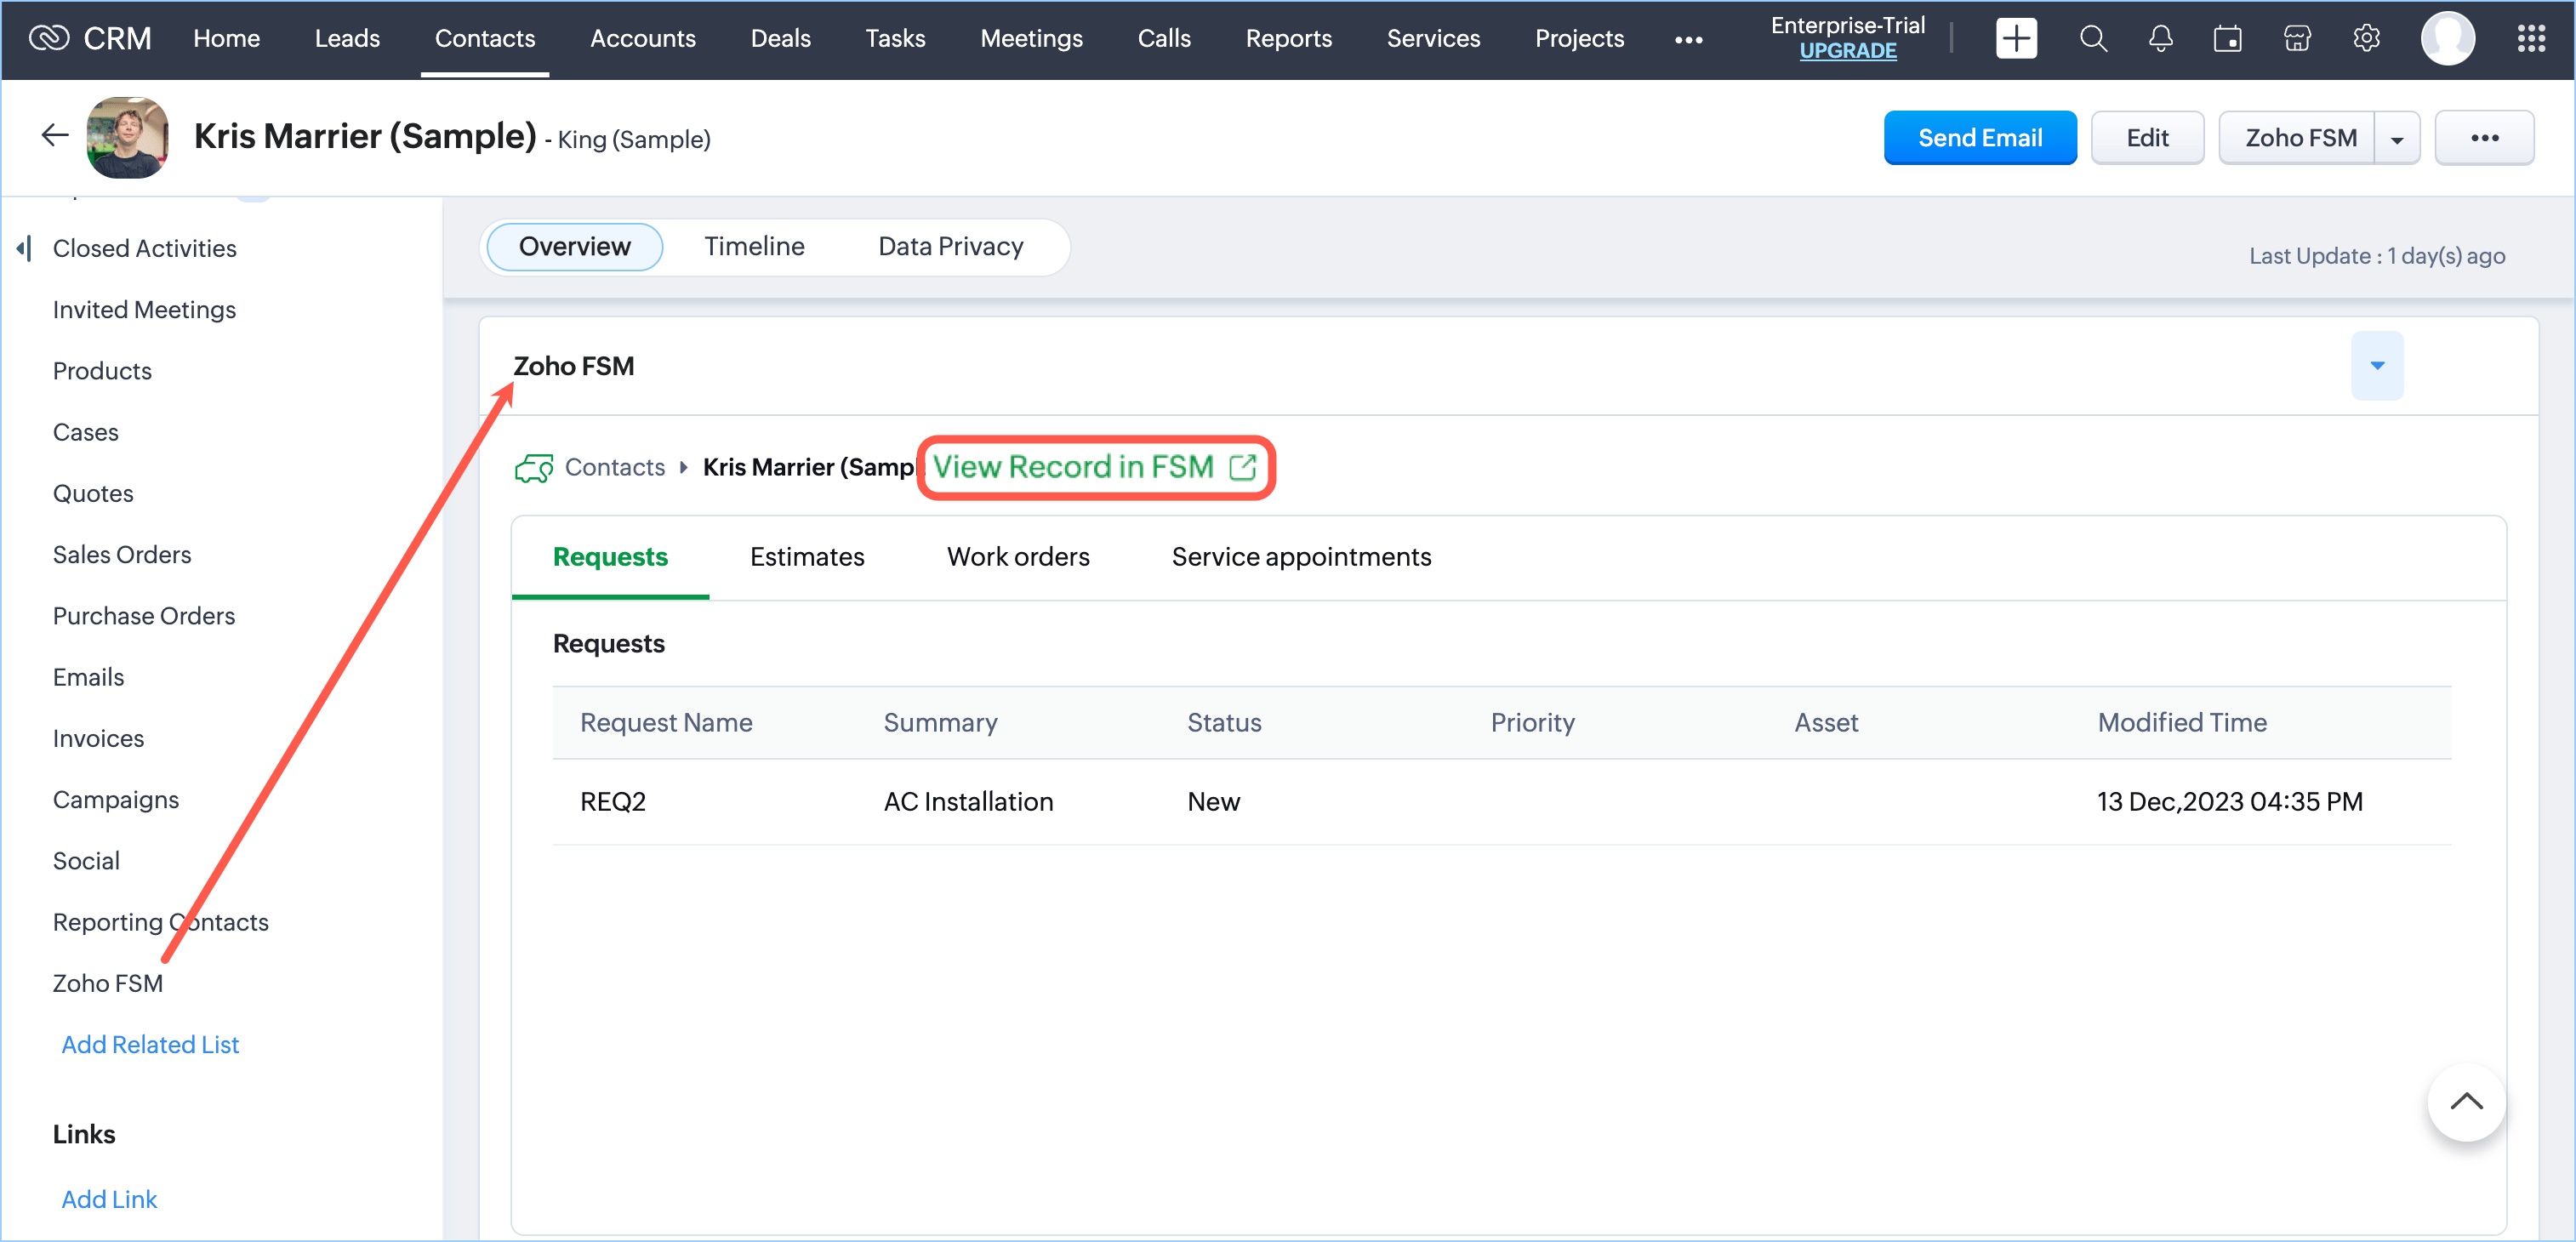Open the REQ2 request row
2576x1242 pixels.
(612, 802)
